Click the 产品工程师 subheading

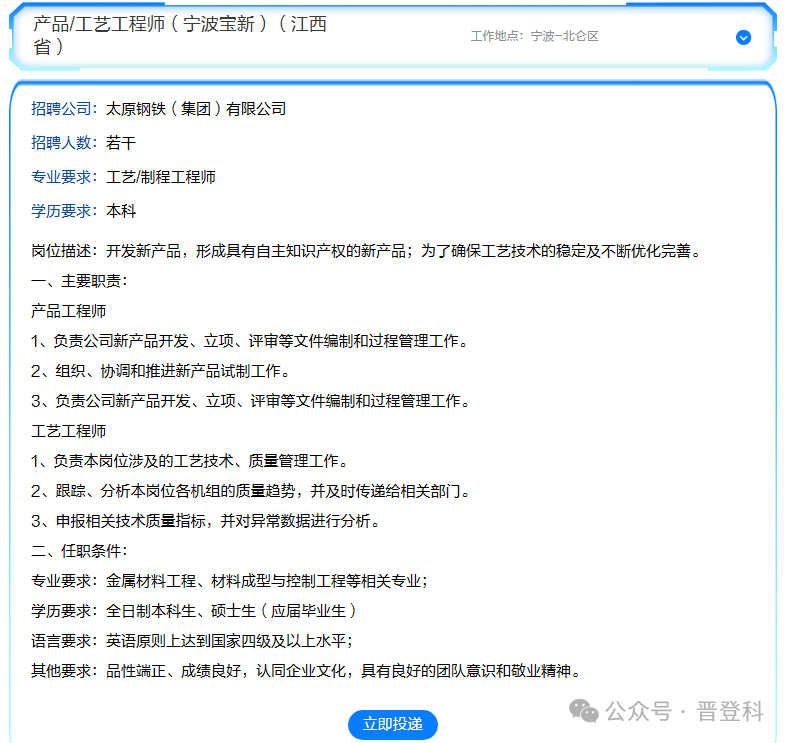coord(68,311)
